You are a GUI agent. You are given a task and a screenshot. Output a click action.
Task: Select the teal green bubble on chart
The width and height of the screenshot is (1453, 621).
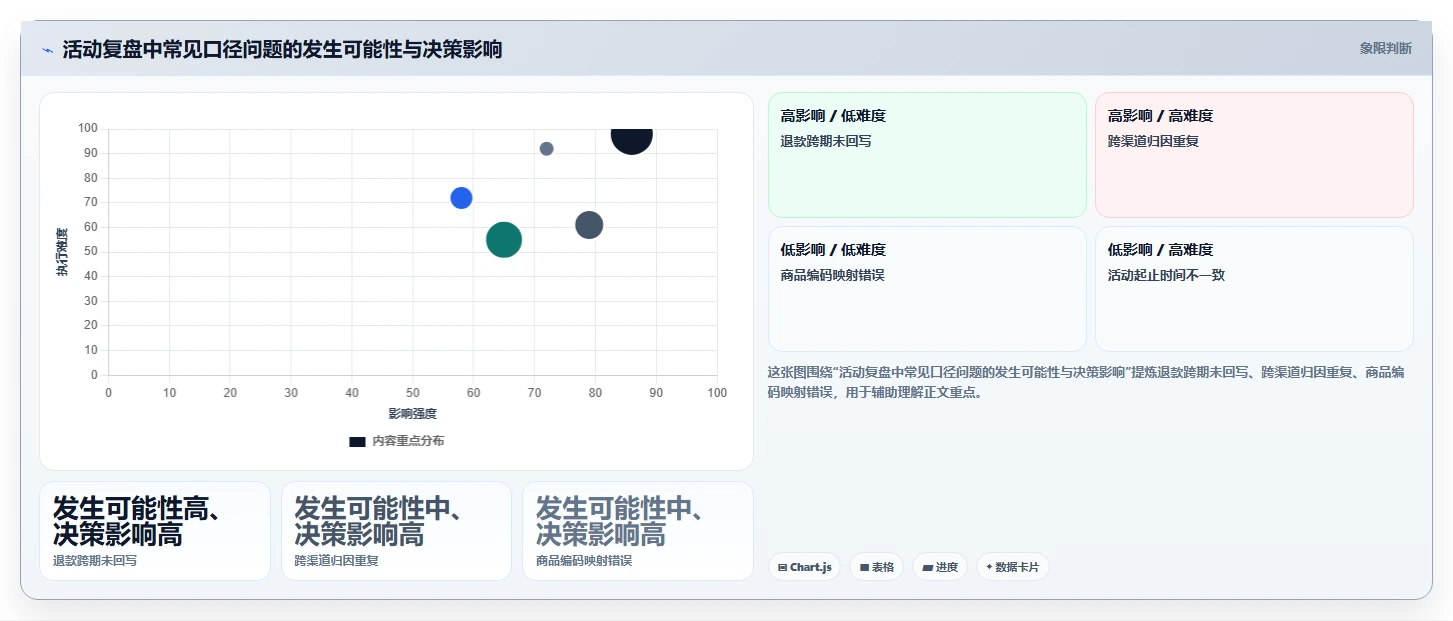coord(504,240)
